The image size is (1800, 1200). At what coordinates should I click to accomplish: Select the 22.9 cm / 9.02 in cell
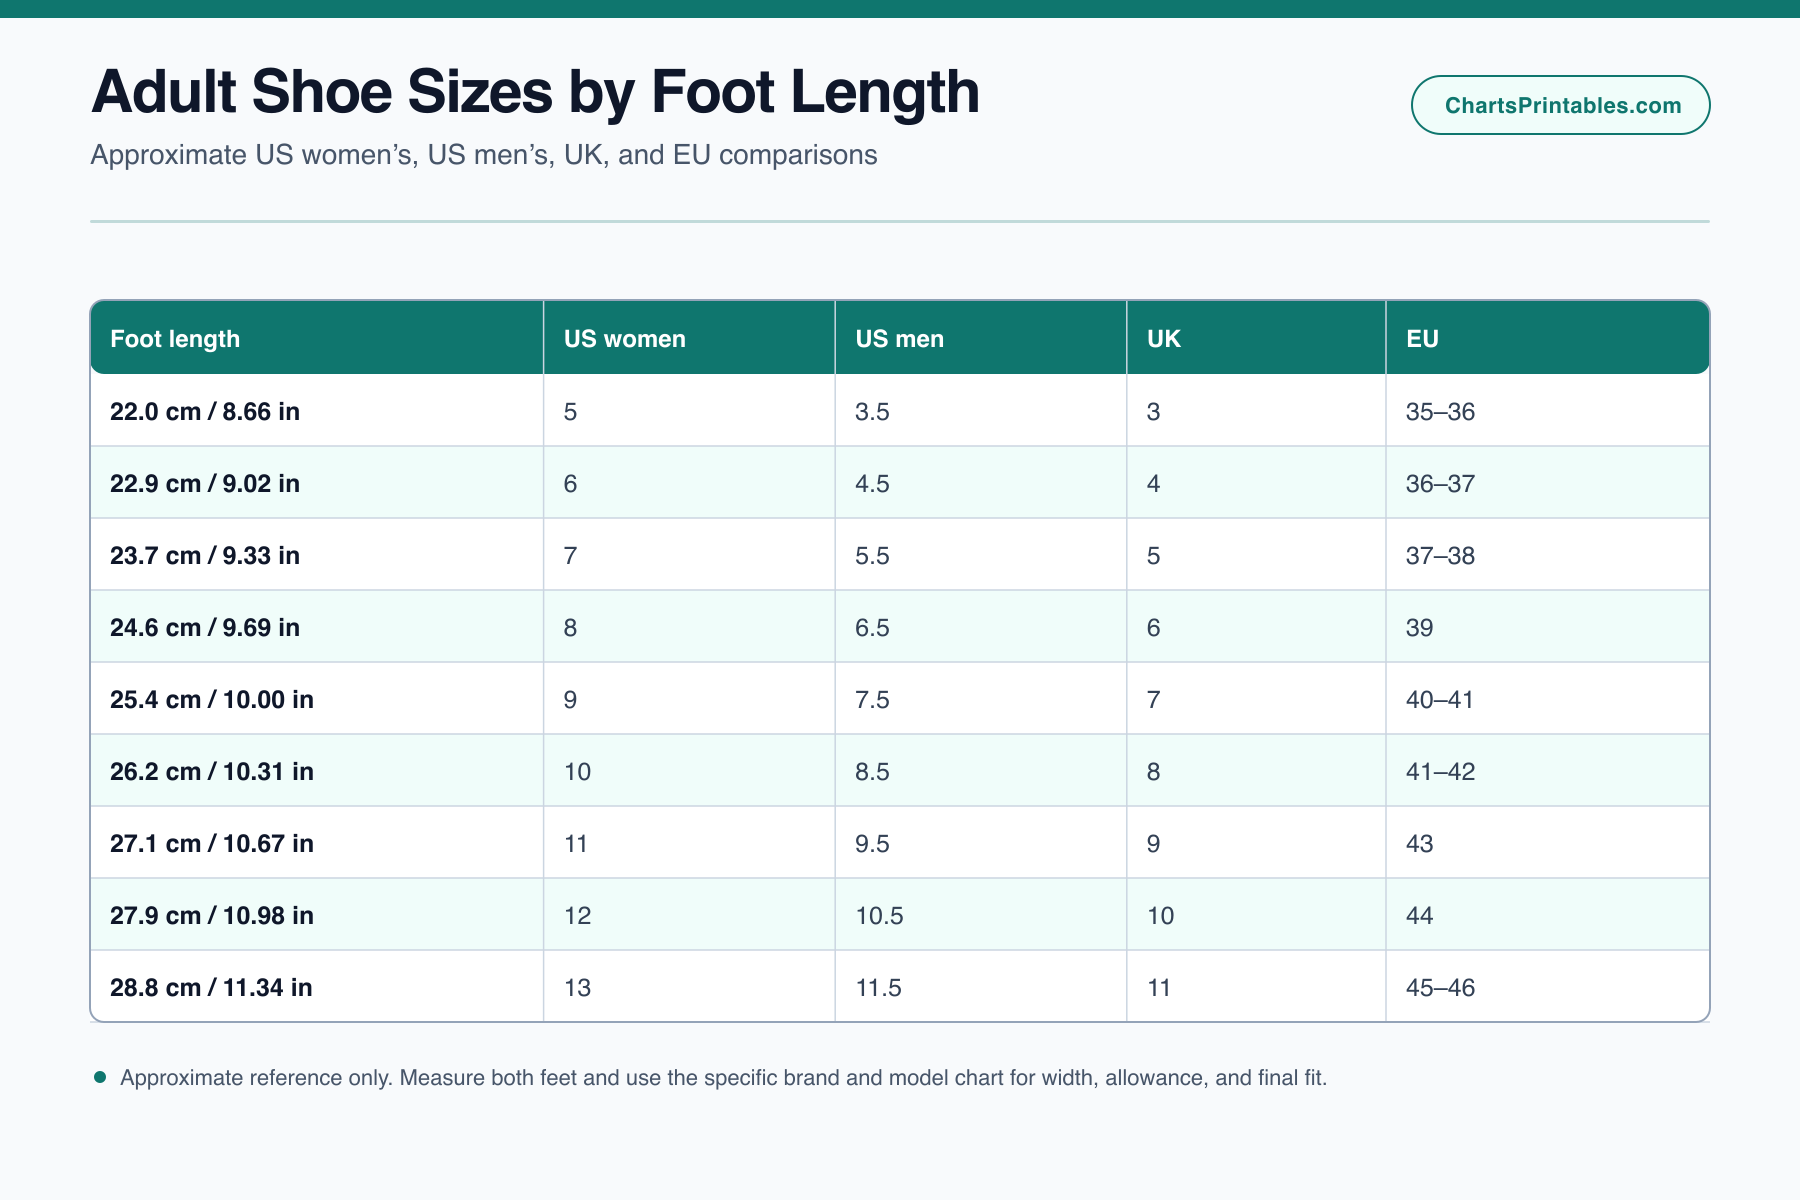tap(317, 483)
